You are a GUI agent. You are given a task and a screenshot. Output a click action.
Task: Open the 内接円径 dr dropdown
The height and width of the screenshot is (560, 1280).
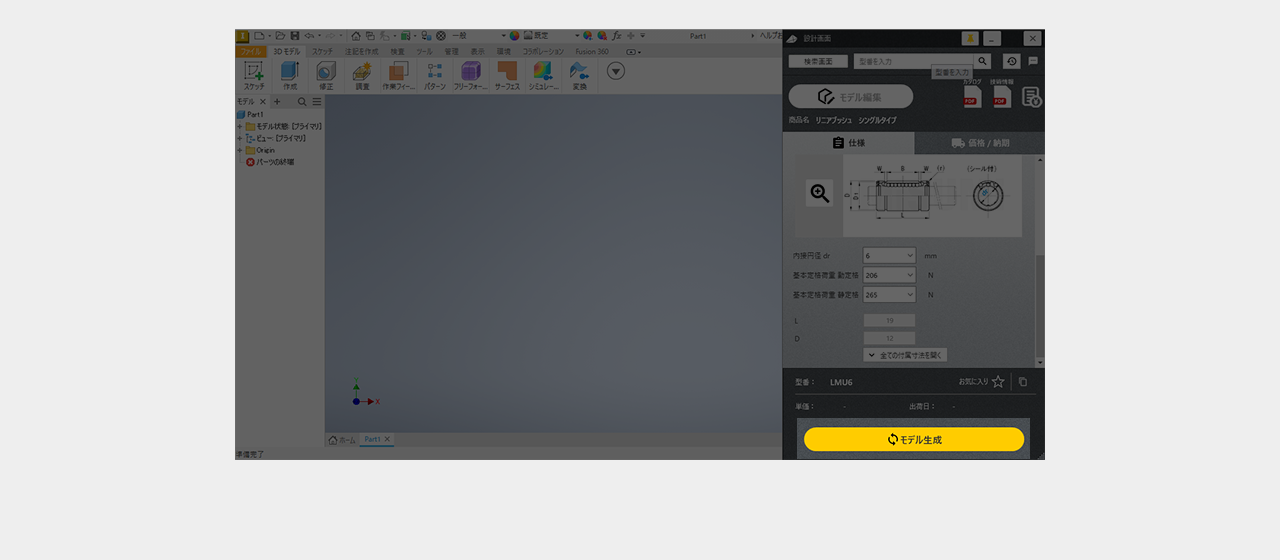click(x=889, y=256)
